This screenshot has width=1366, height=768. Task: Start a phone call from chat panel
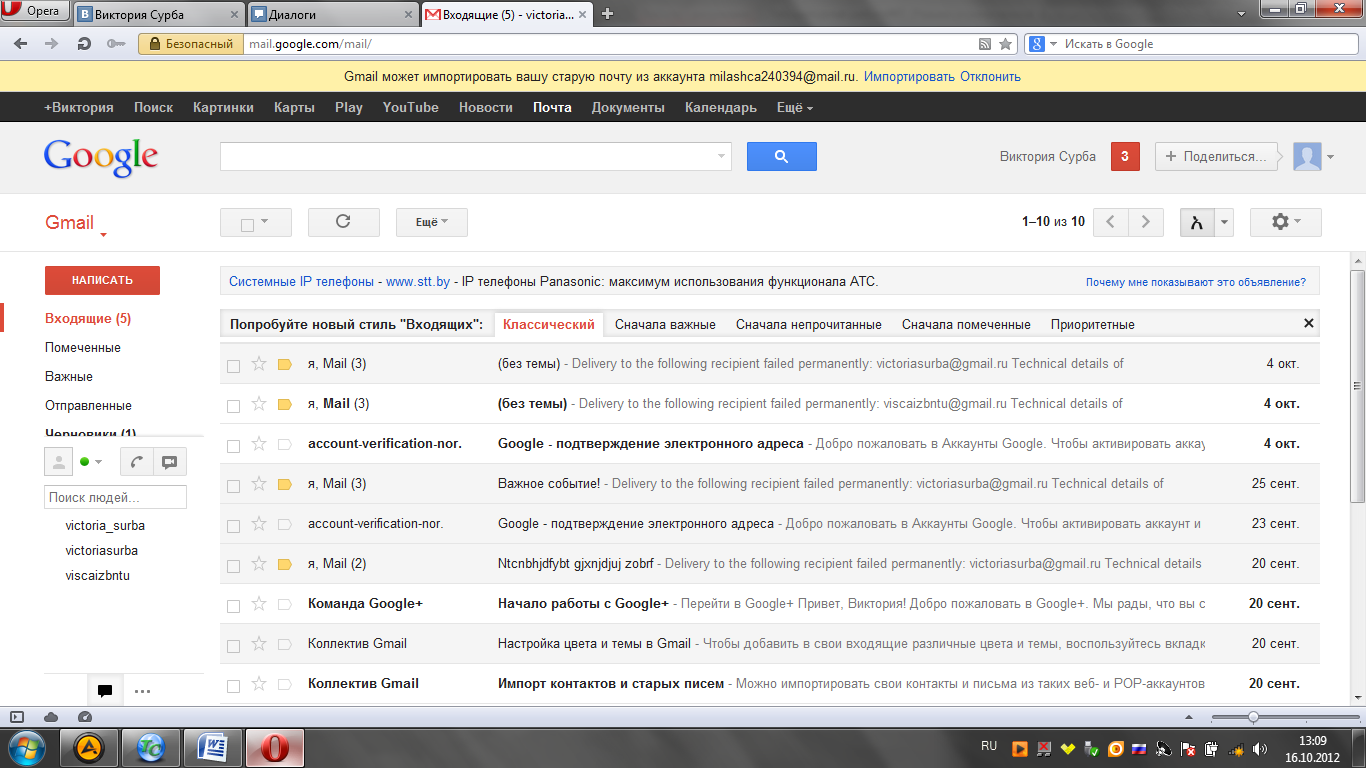click(x=136, y=462)
